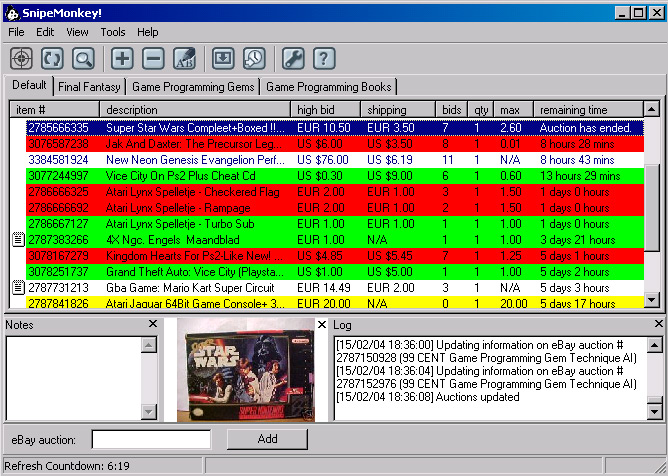The width and height of the screenshot is (668, 476).
Task: Click the US $76.00 high bid cell
Action: [323, 160]
